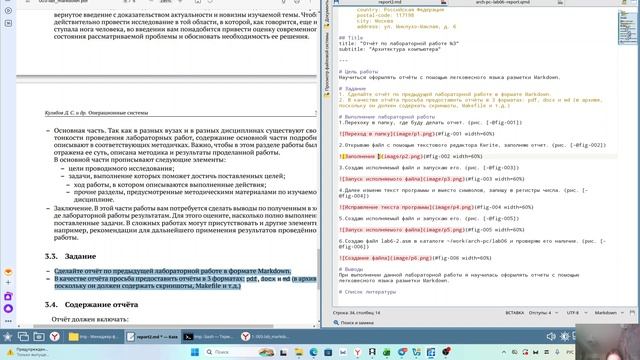Click the '3.4. Содержание отчёта' heading in PDF

tap(91, 304)
